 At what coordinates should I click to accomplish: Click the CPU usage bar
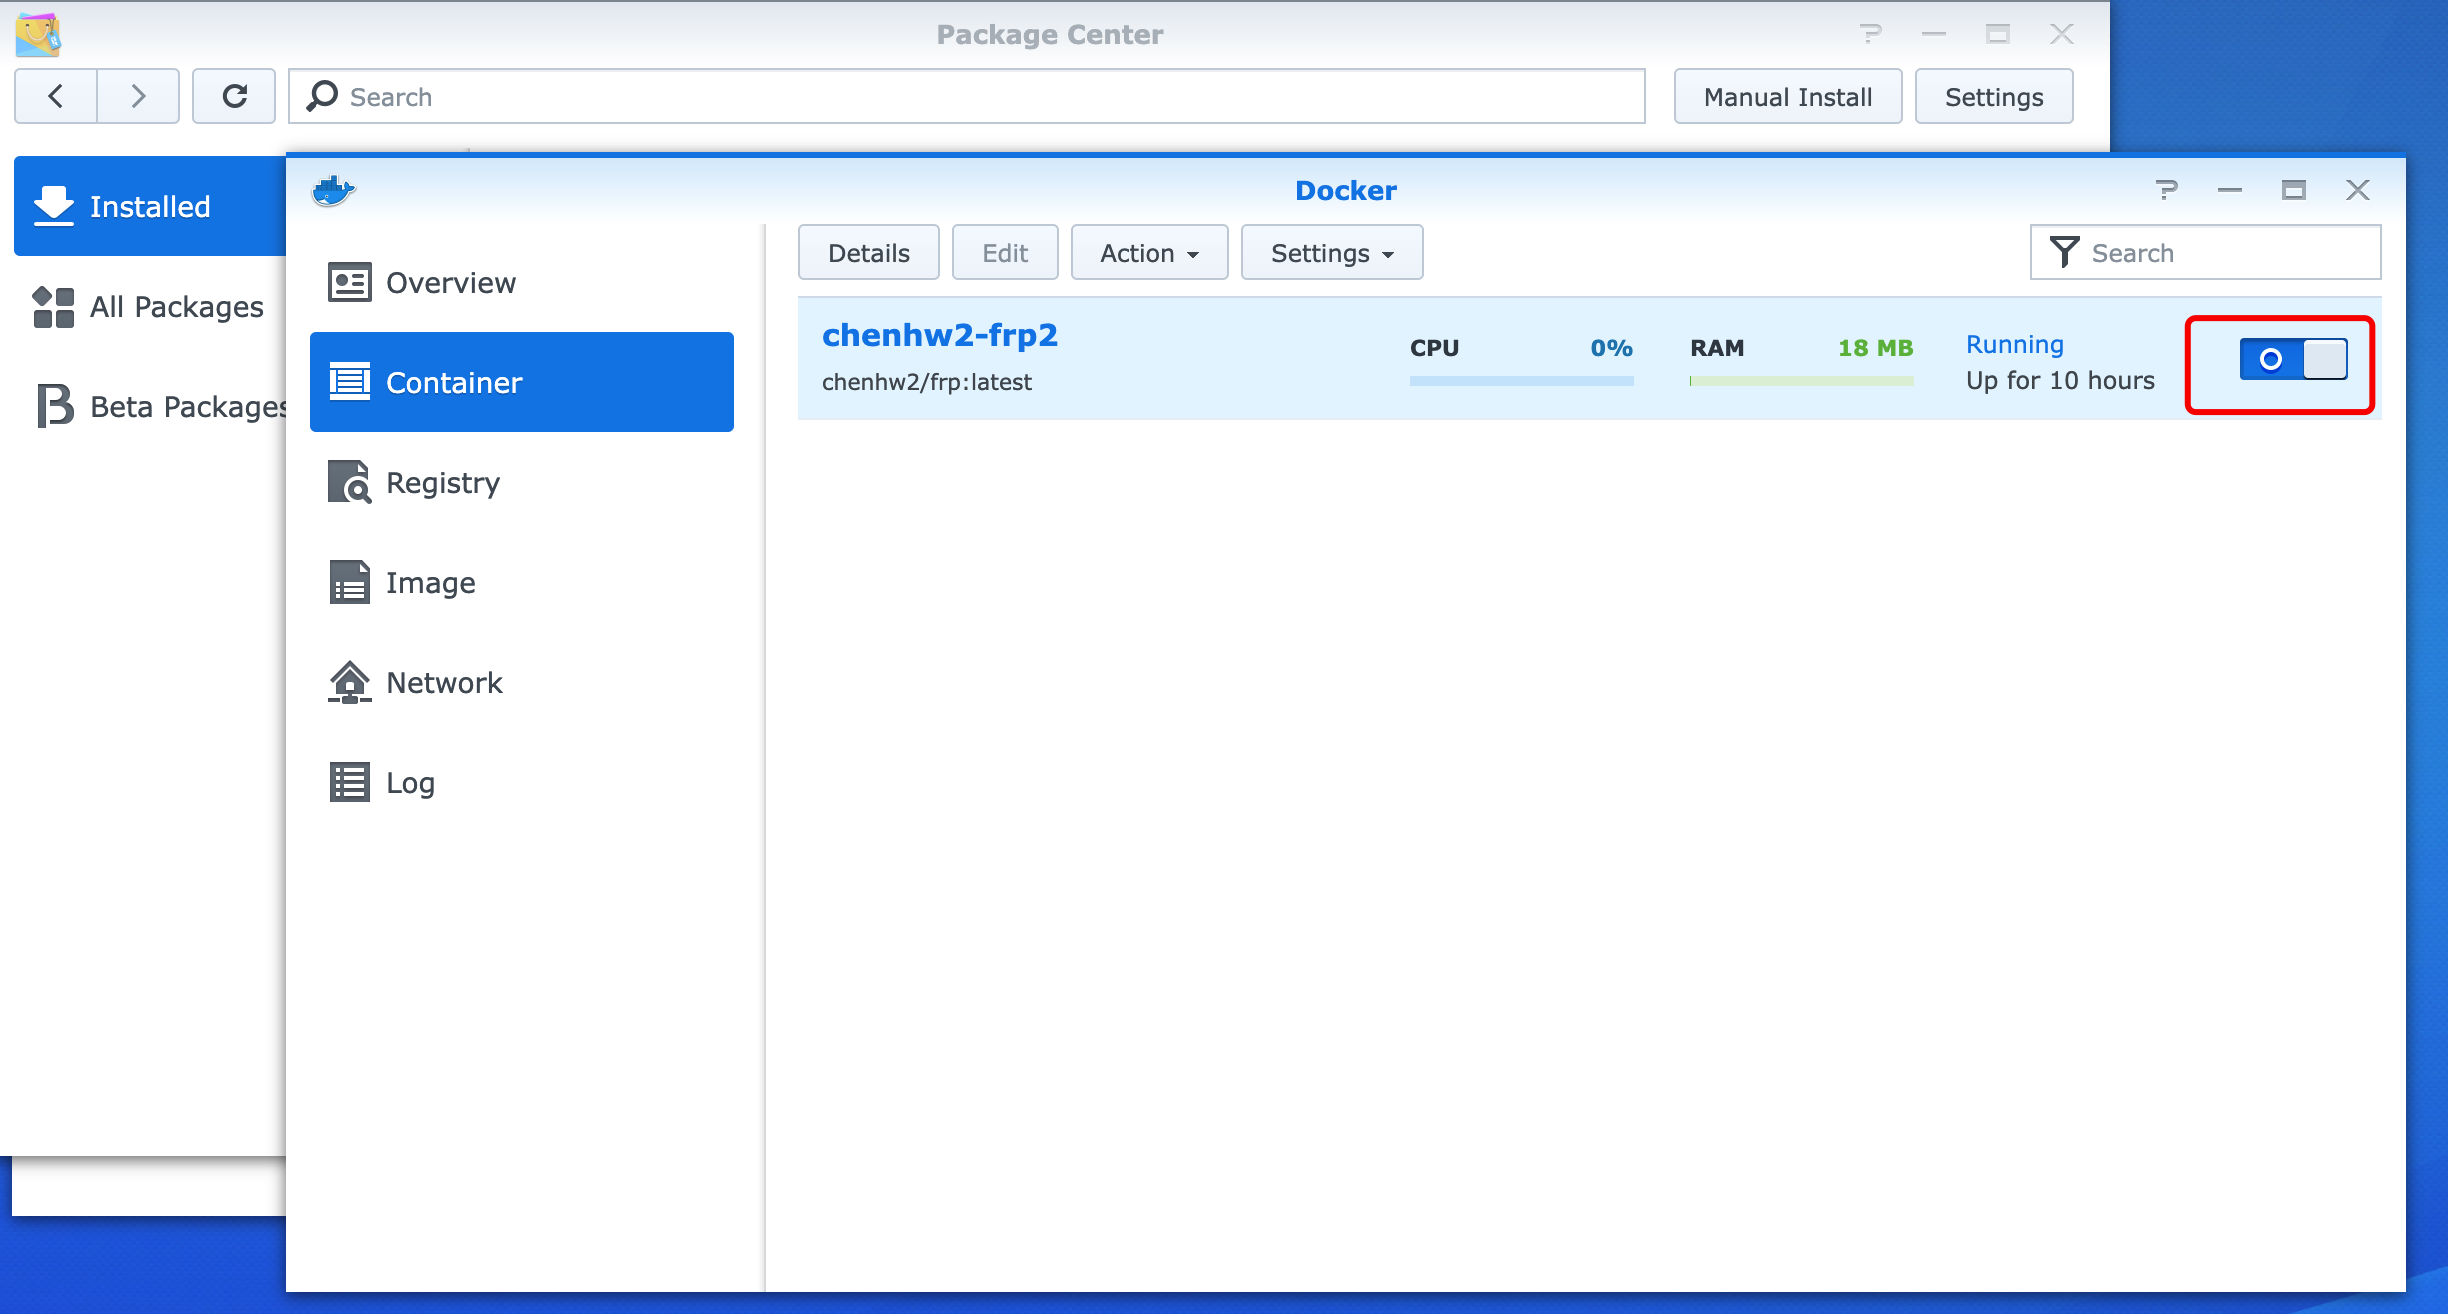1520,381
